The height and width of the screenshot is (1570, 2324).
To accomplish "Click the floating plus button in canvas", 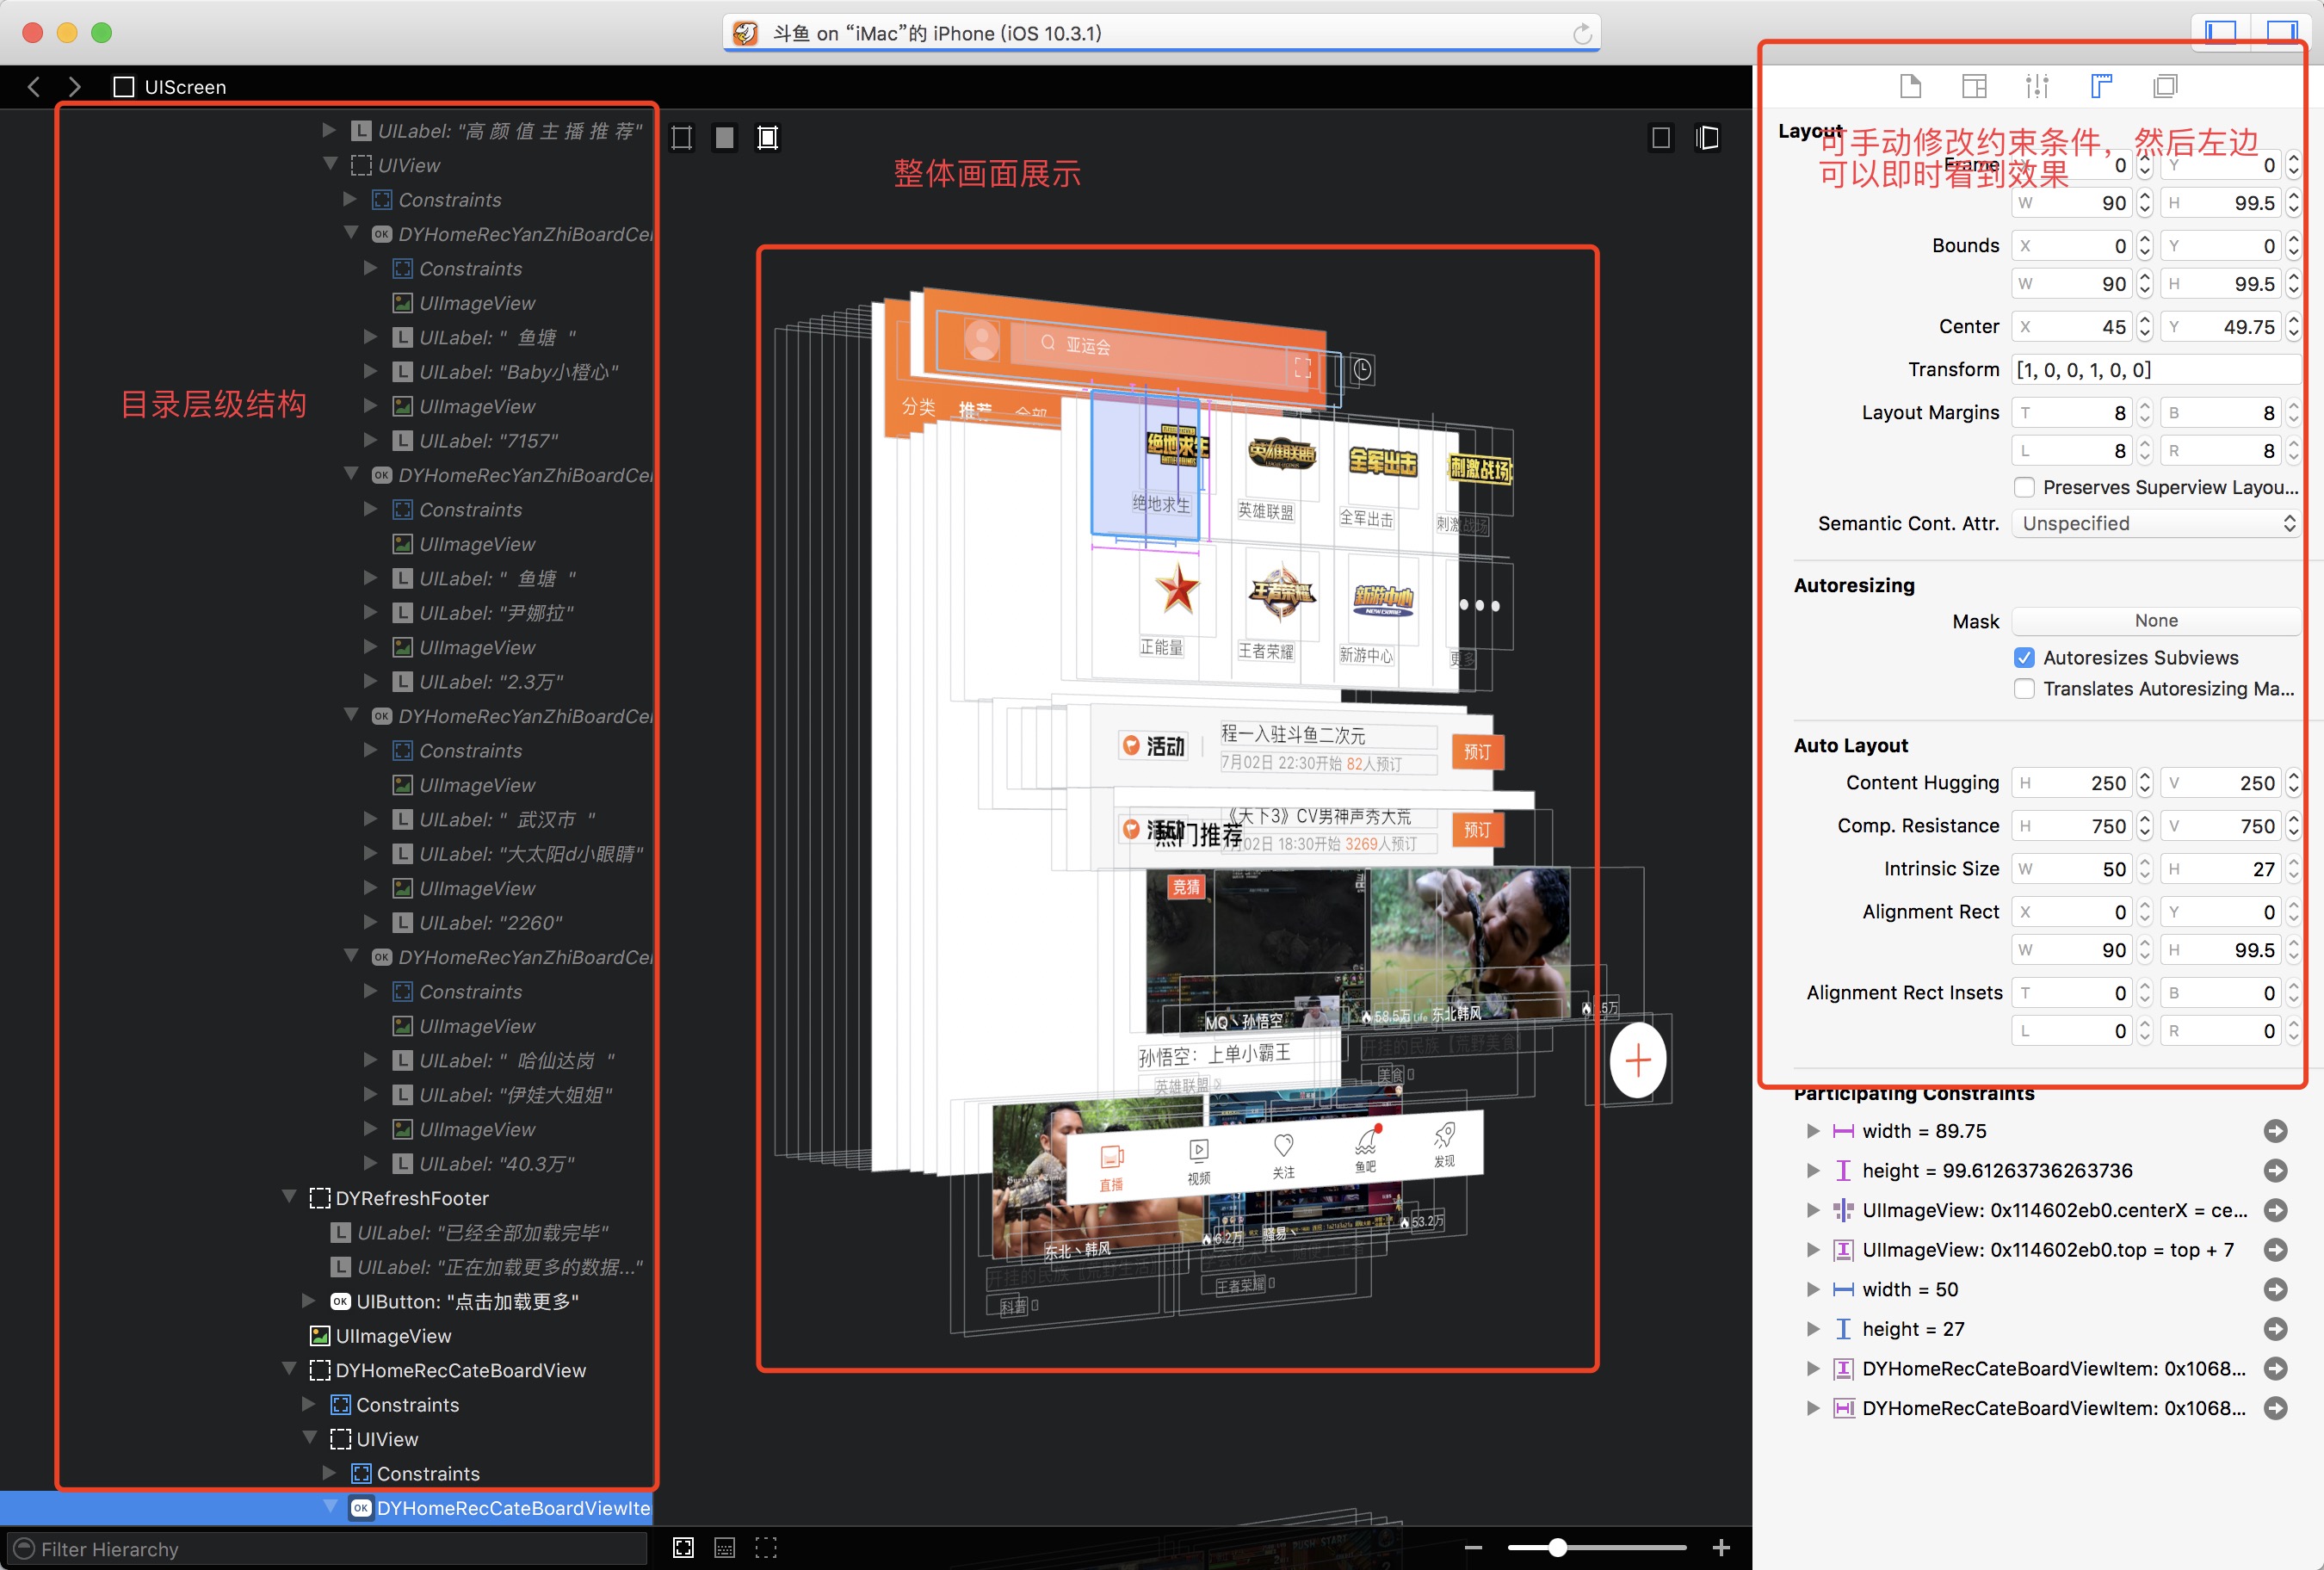I will pos(1638,1060).
